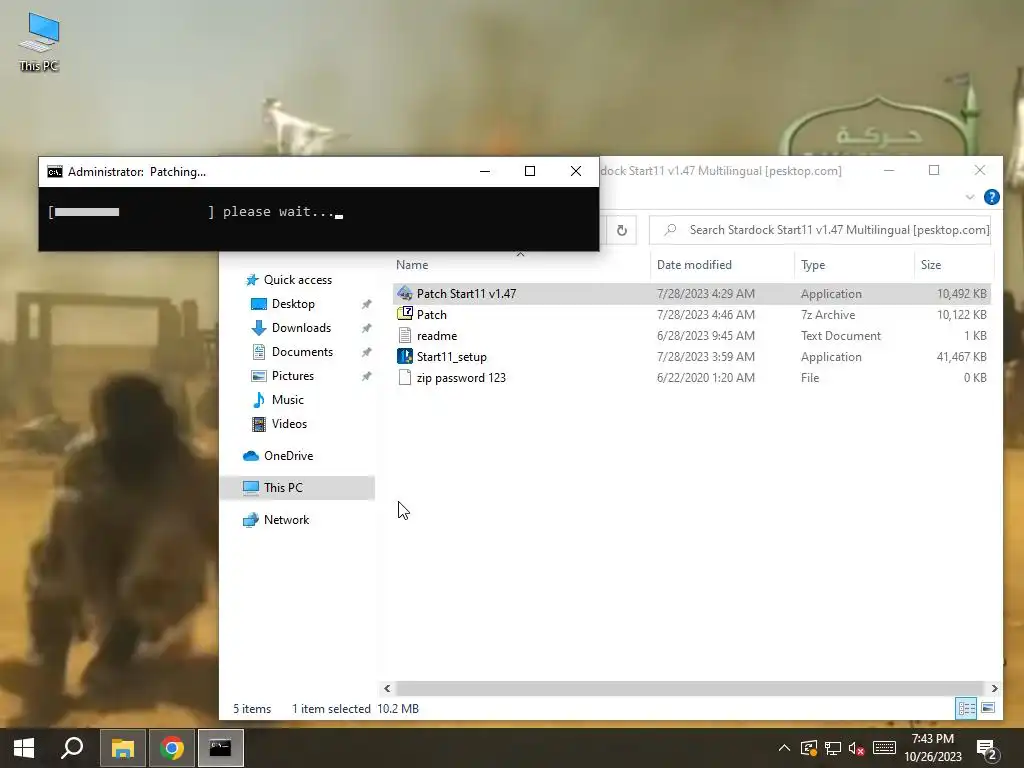Open Quick access in navigation pane
The image size is (1024, 768).
298,280
